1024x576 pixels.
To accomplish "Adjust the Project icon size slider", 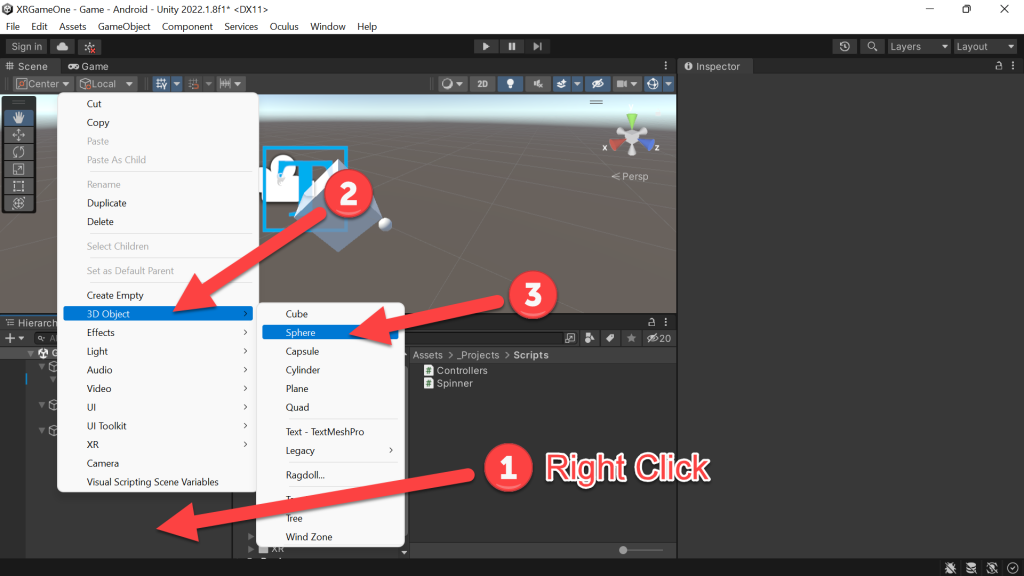I will point(641,550).
